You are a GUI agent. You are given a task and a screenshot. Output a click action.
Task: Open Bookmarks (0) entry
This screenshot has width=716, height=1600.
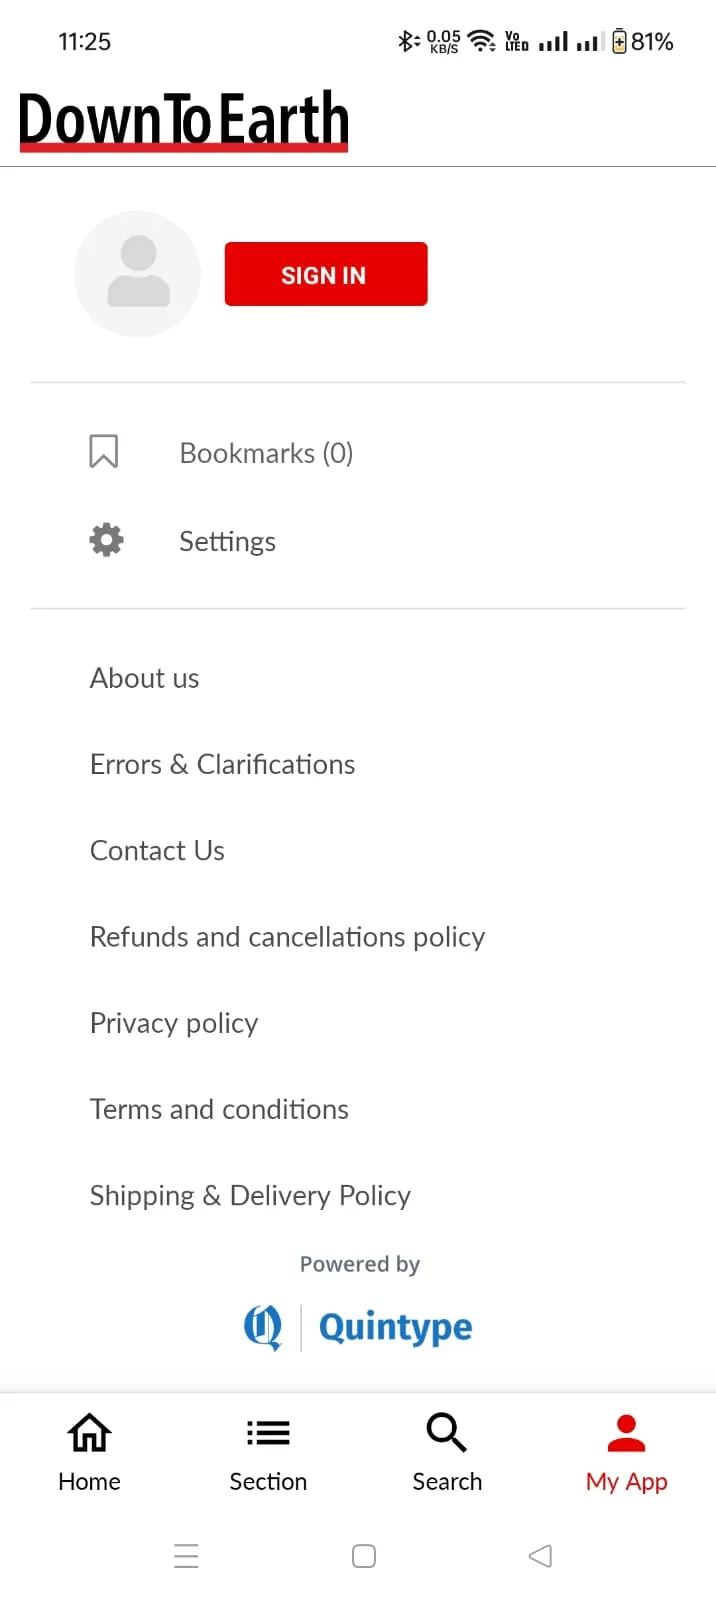(x=266, y=453)
